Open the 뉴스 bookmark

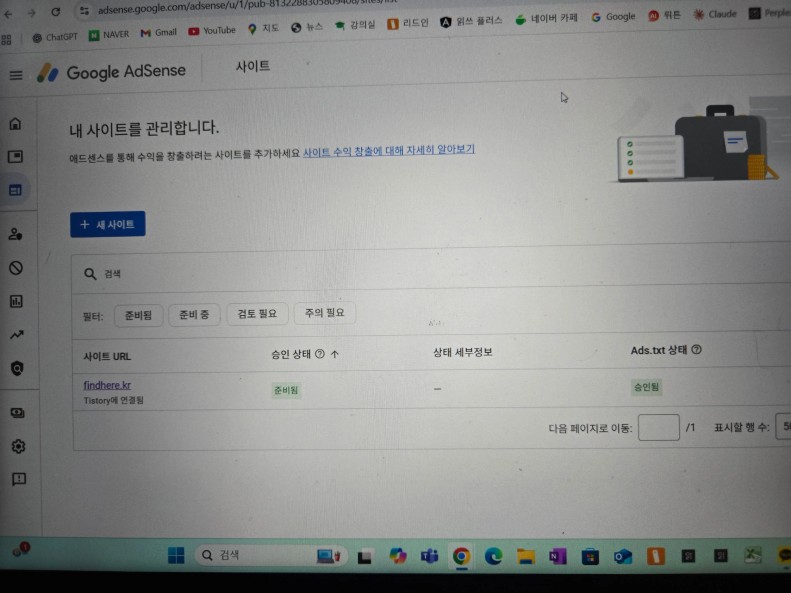[307, 27]
